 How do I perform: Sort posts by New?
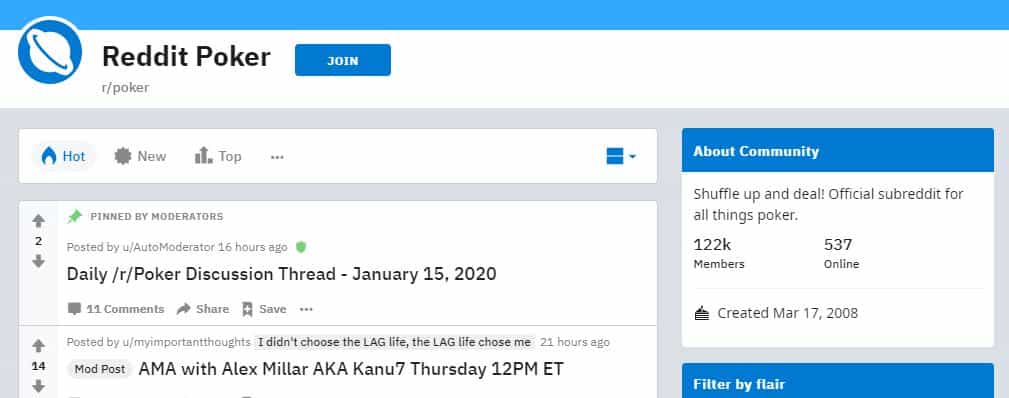point(140,156)
